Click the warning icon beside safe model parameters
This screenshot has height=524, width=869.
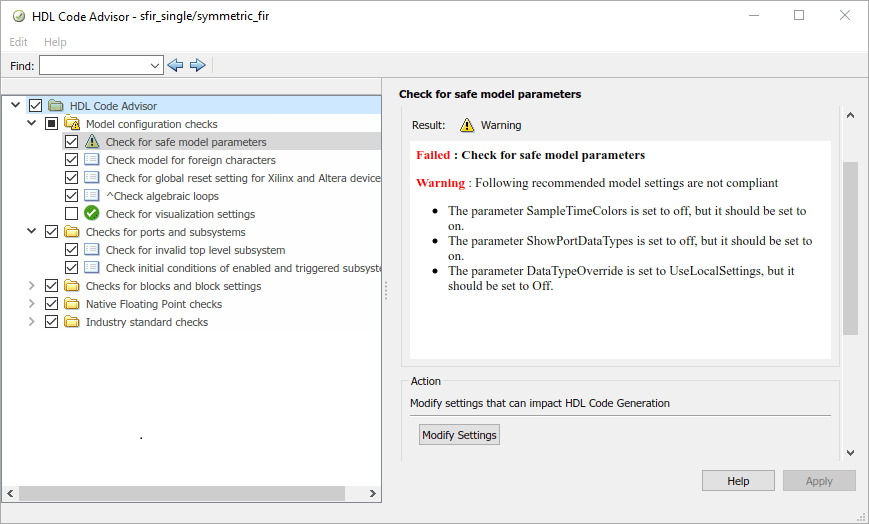pos(92,142)
